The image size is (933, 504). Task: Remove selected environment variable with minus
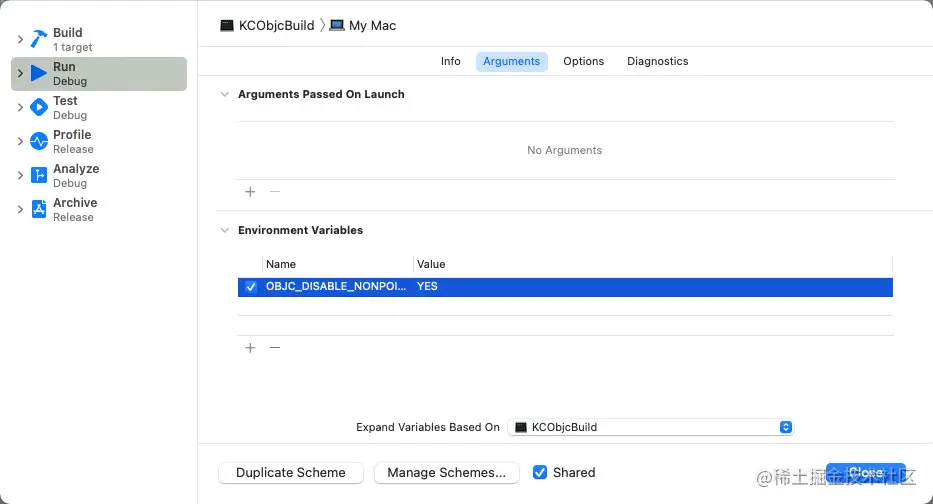(275, 348)
